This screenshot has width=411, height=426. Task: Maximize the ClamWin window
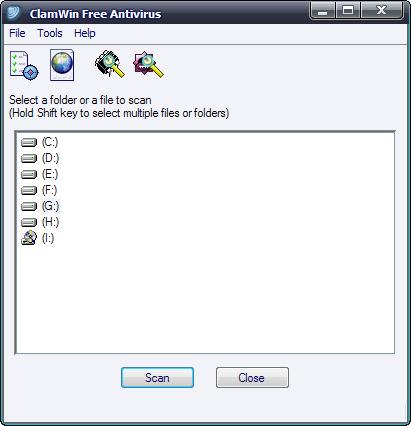pos(348,10)
